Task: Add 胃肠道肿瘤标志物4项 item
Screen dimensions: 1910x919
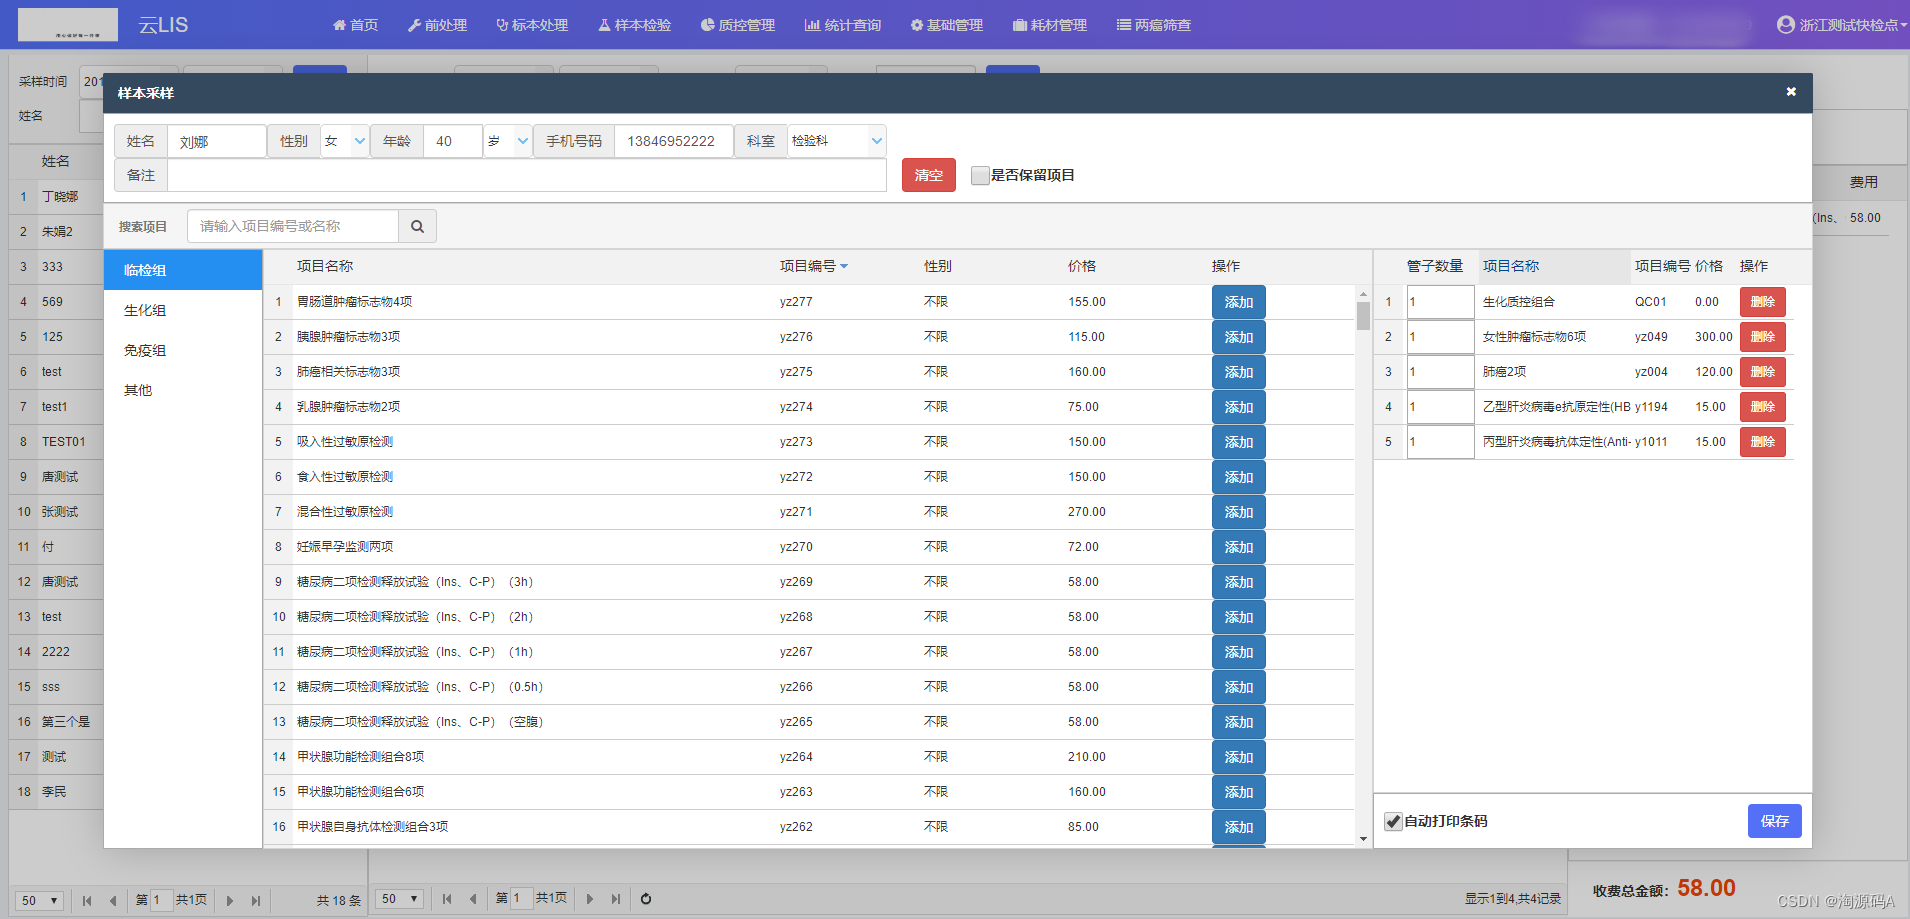Action: click(x=1239, y=302)
